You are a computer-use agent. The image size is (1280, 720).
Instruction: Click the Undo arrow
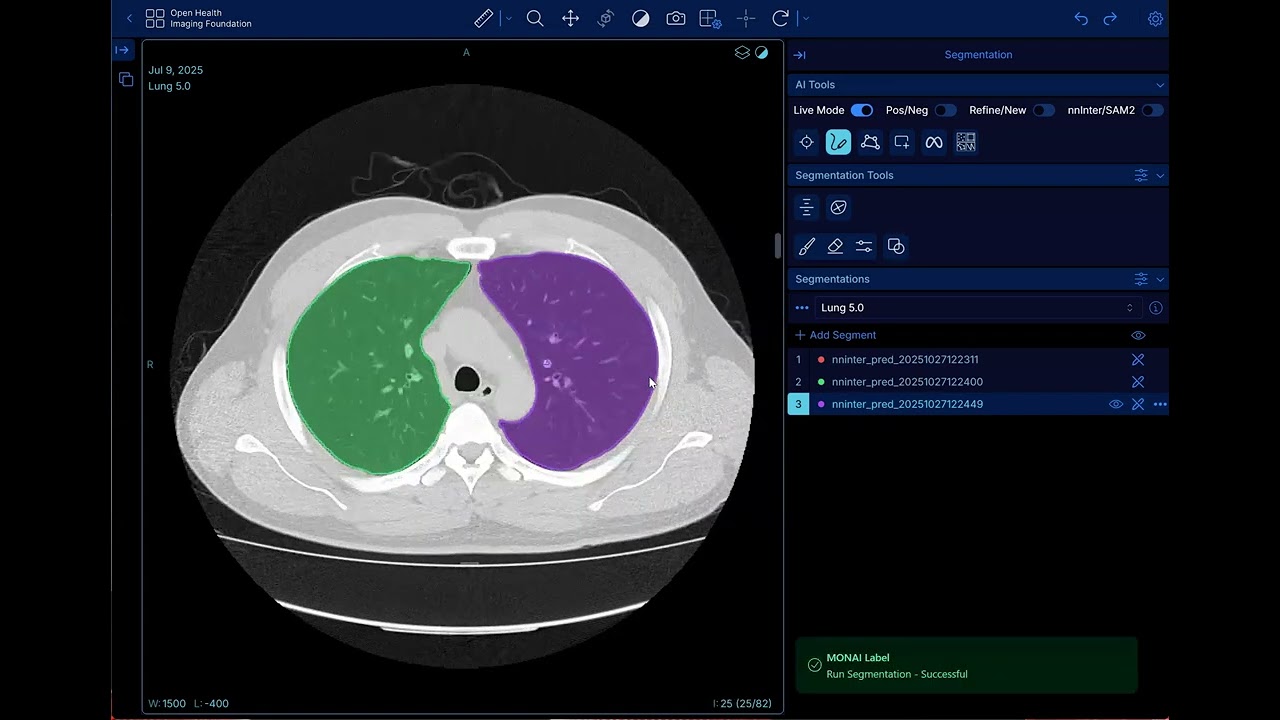tap(1081, 18)
